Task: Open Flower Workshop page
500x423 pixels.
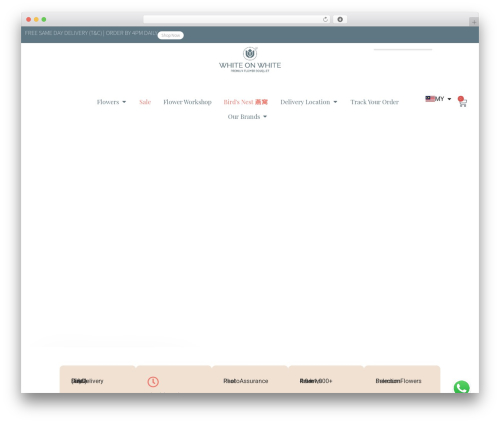Action: pos(187,102)
